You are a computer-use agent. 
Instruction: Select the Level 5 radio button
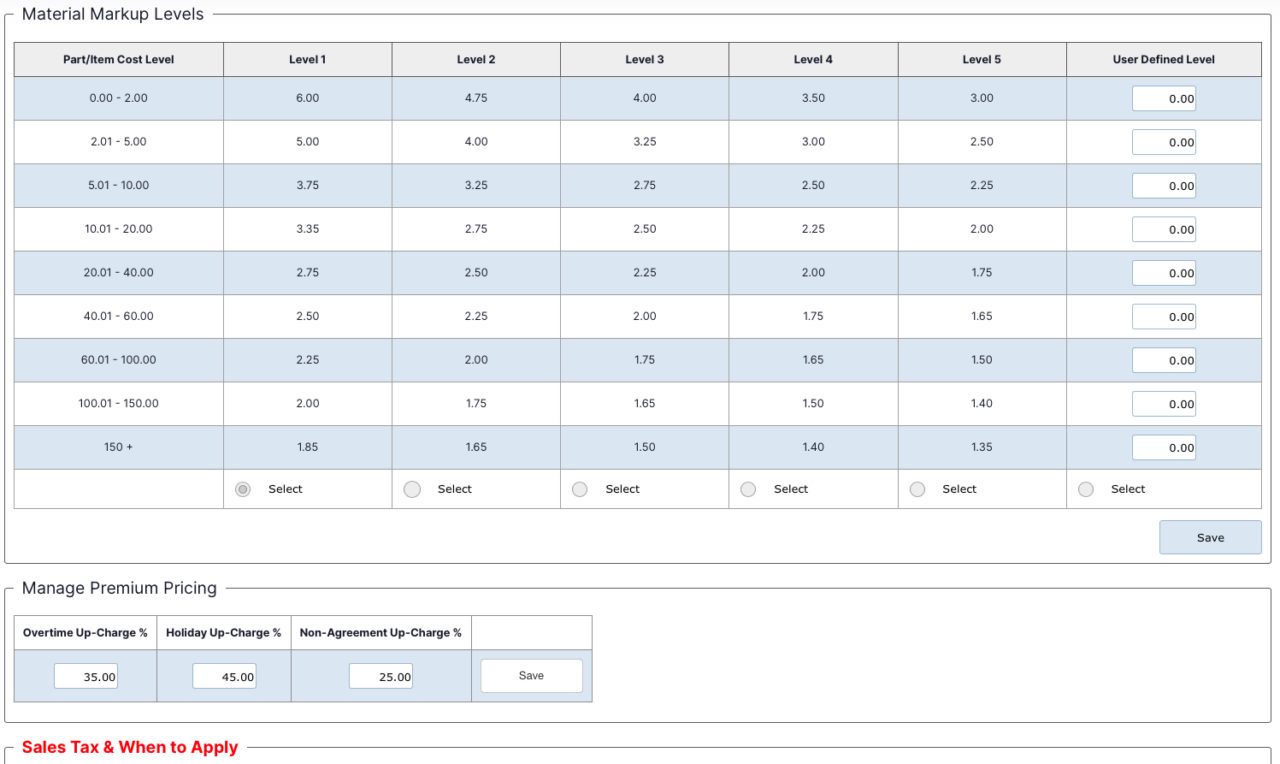click(x=917, y=489)
